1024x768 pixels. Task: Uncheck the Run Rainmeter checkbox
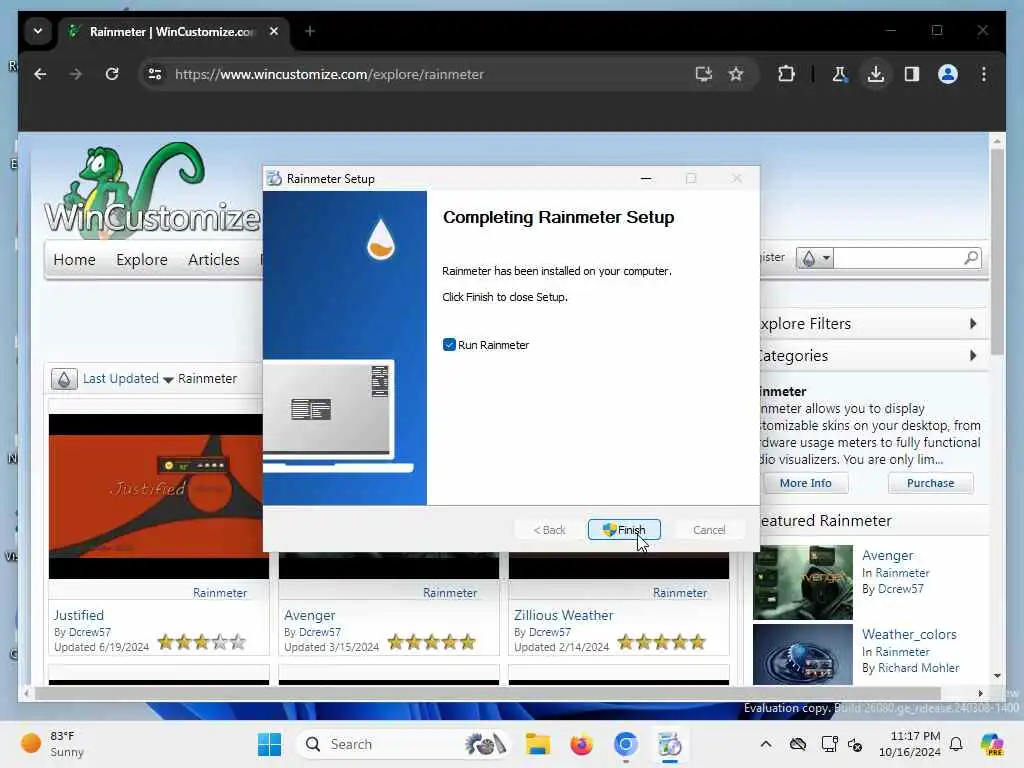449,345
